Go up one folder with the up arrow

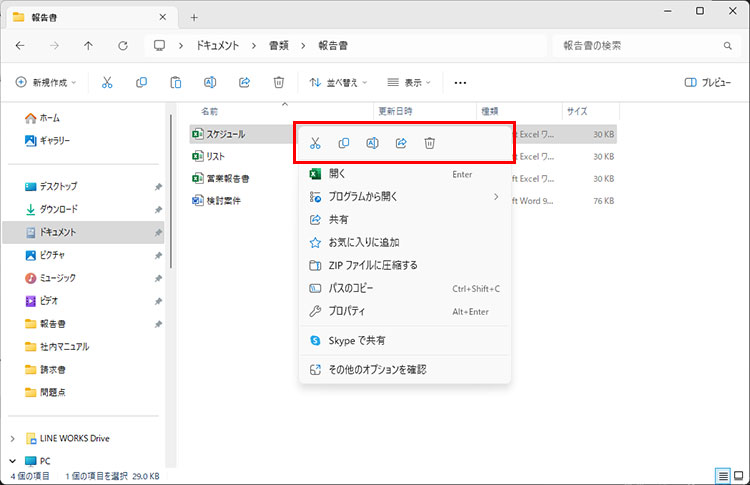coord(89,46)
